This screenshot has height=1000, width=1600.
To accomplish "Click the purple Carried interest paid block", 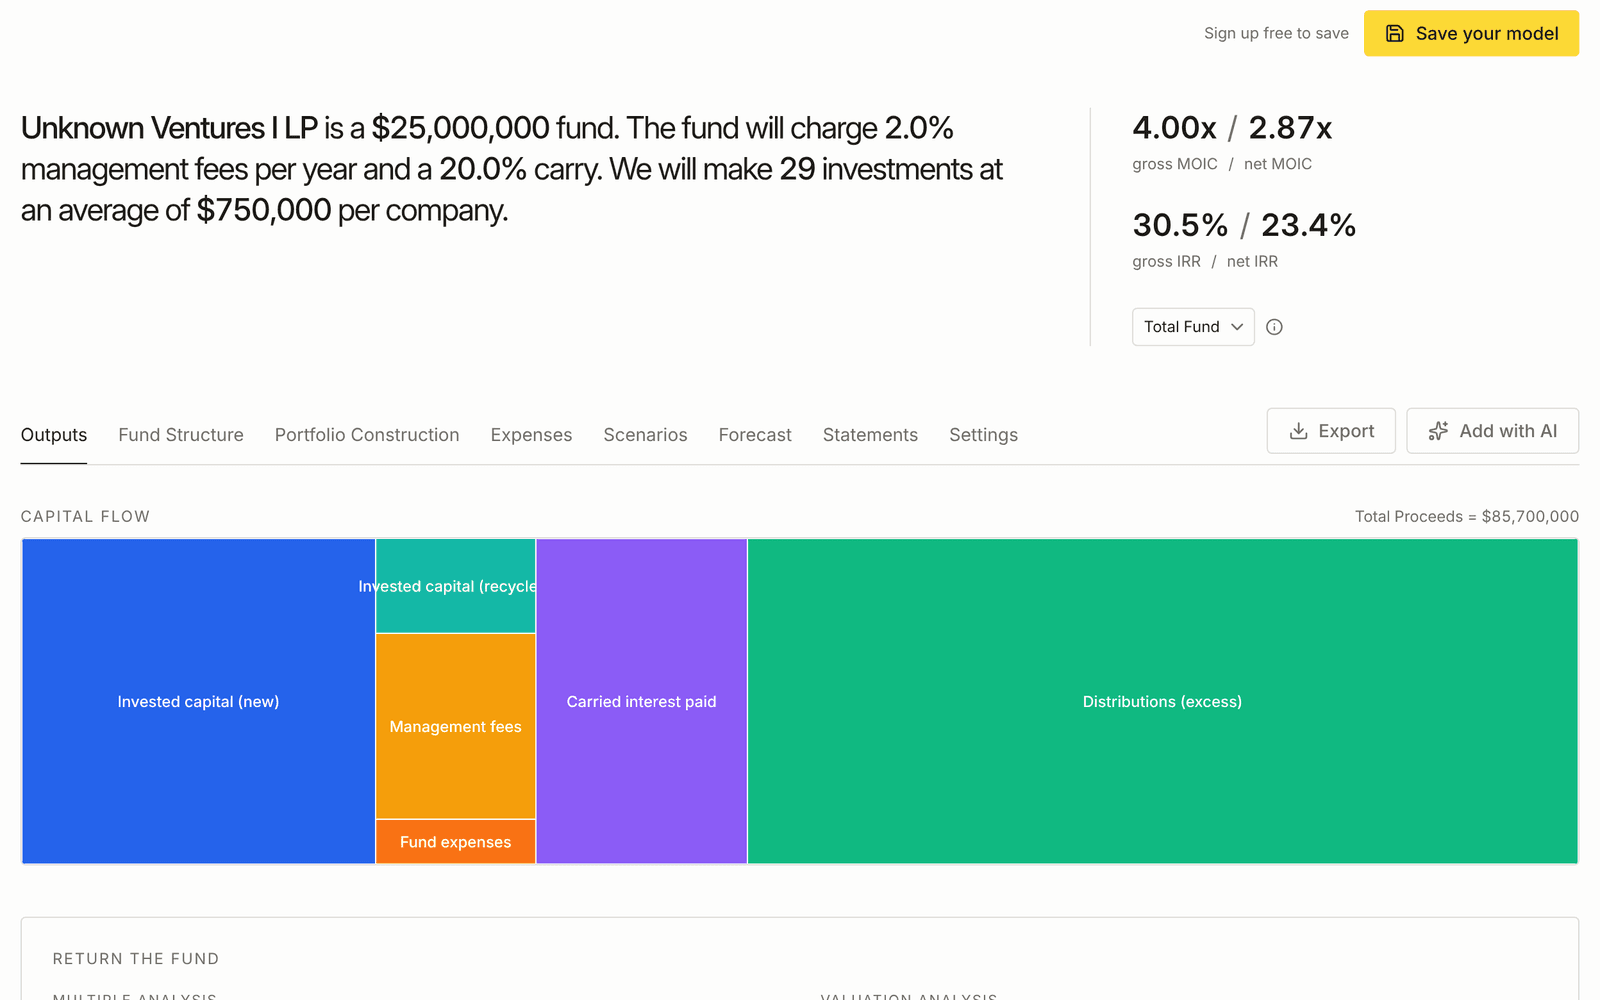I will (642, 701).
